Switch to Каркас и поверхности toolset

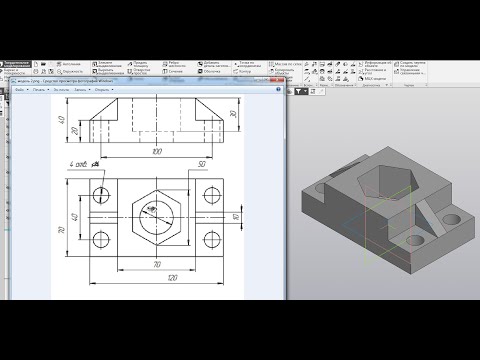(x=13, y=71)
